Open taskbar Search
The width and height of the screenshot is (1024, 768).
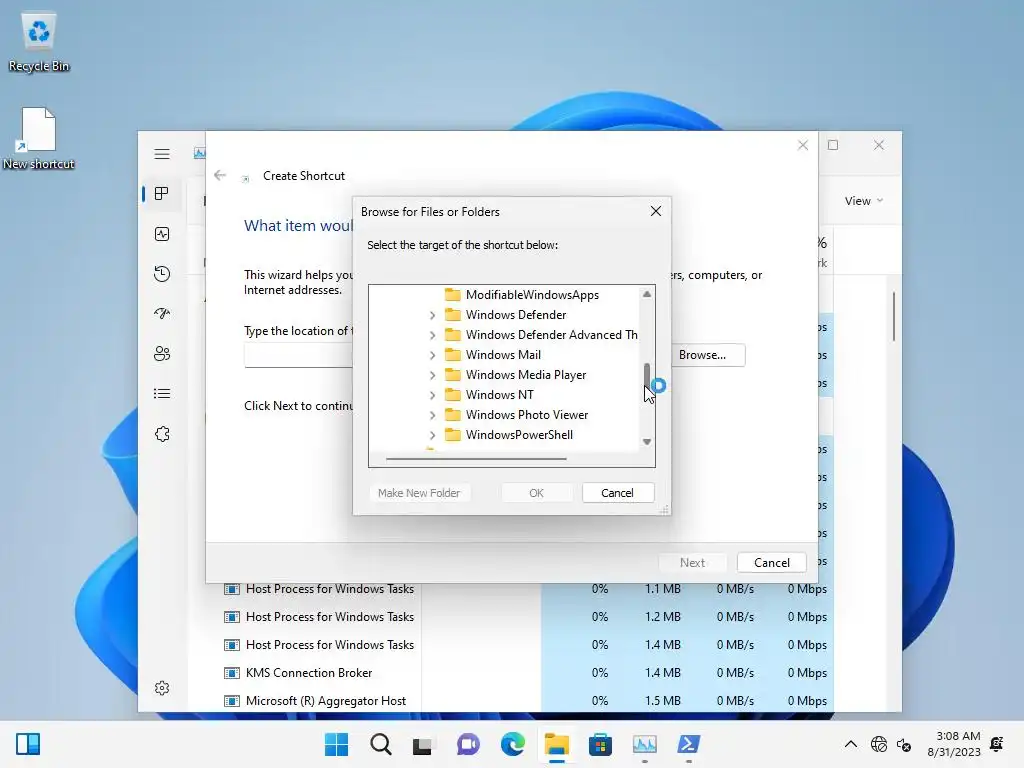[381, 744]
